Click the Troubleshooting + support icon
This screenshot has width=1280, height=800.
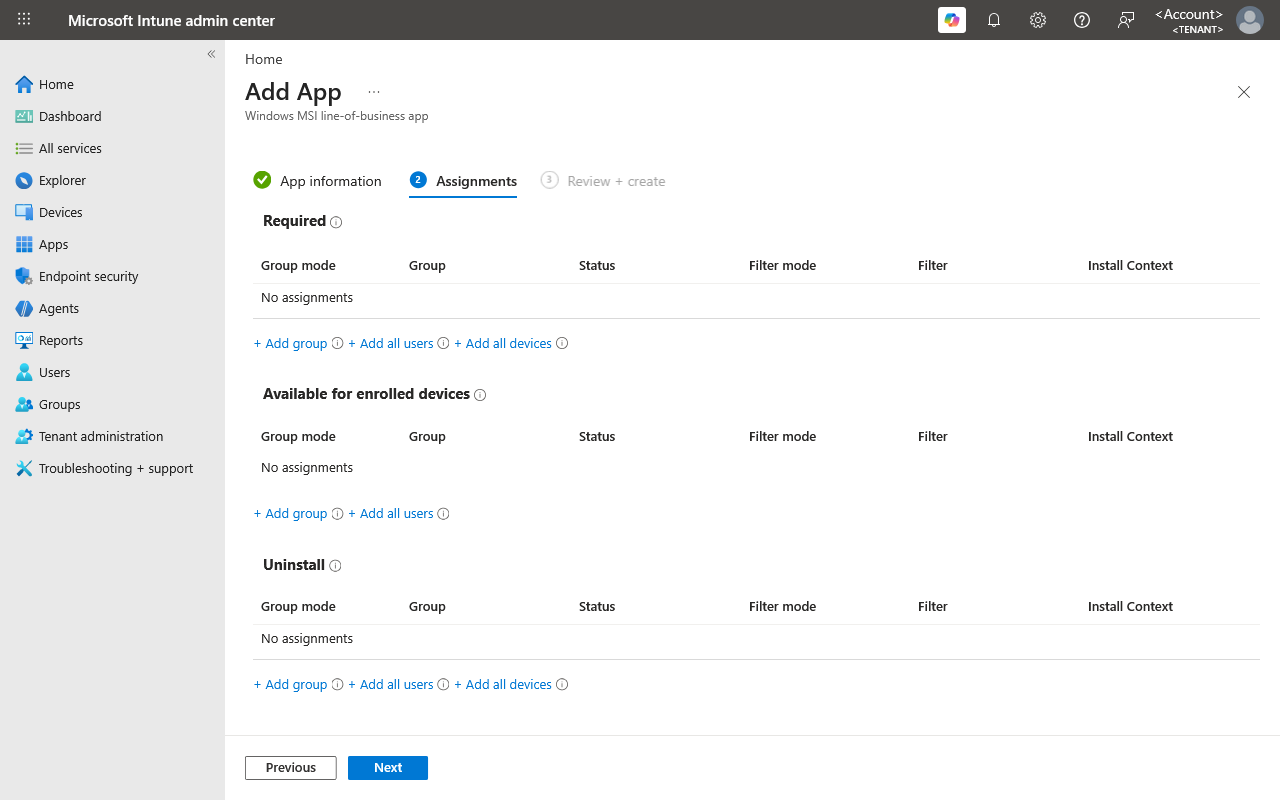(x=24, y=468)
